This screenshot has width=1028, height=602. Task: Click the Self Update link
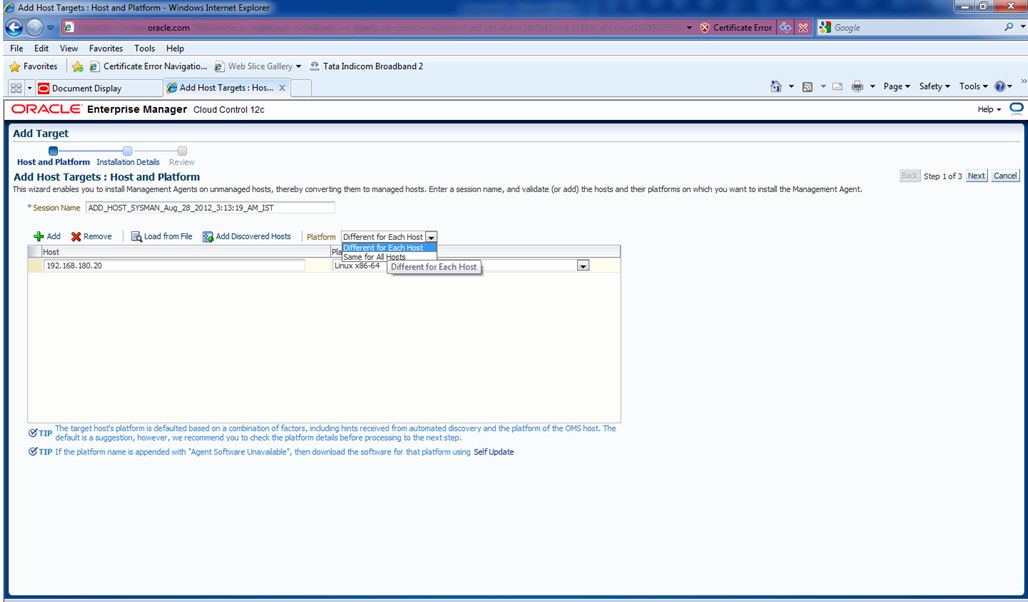494,452
